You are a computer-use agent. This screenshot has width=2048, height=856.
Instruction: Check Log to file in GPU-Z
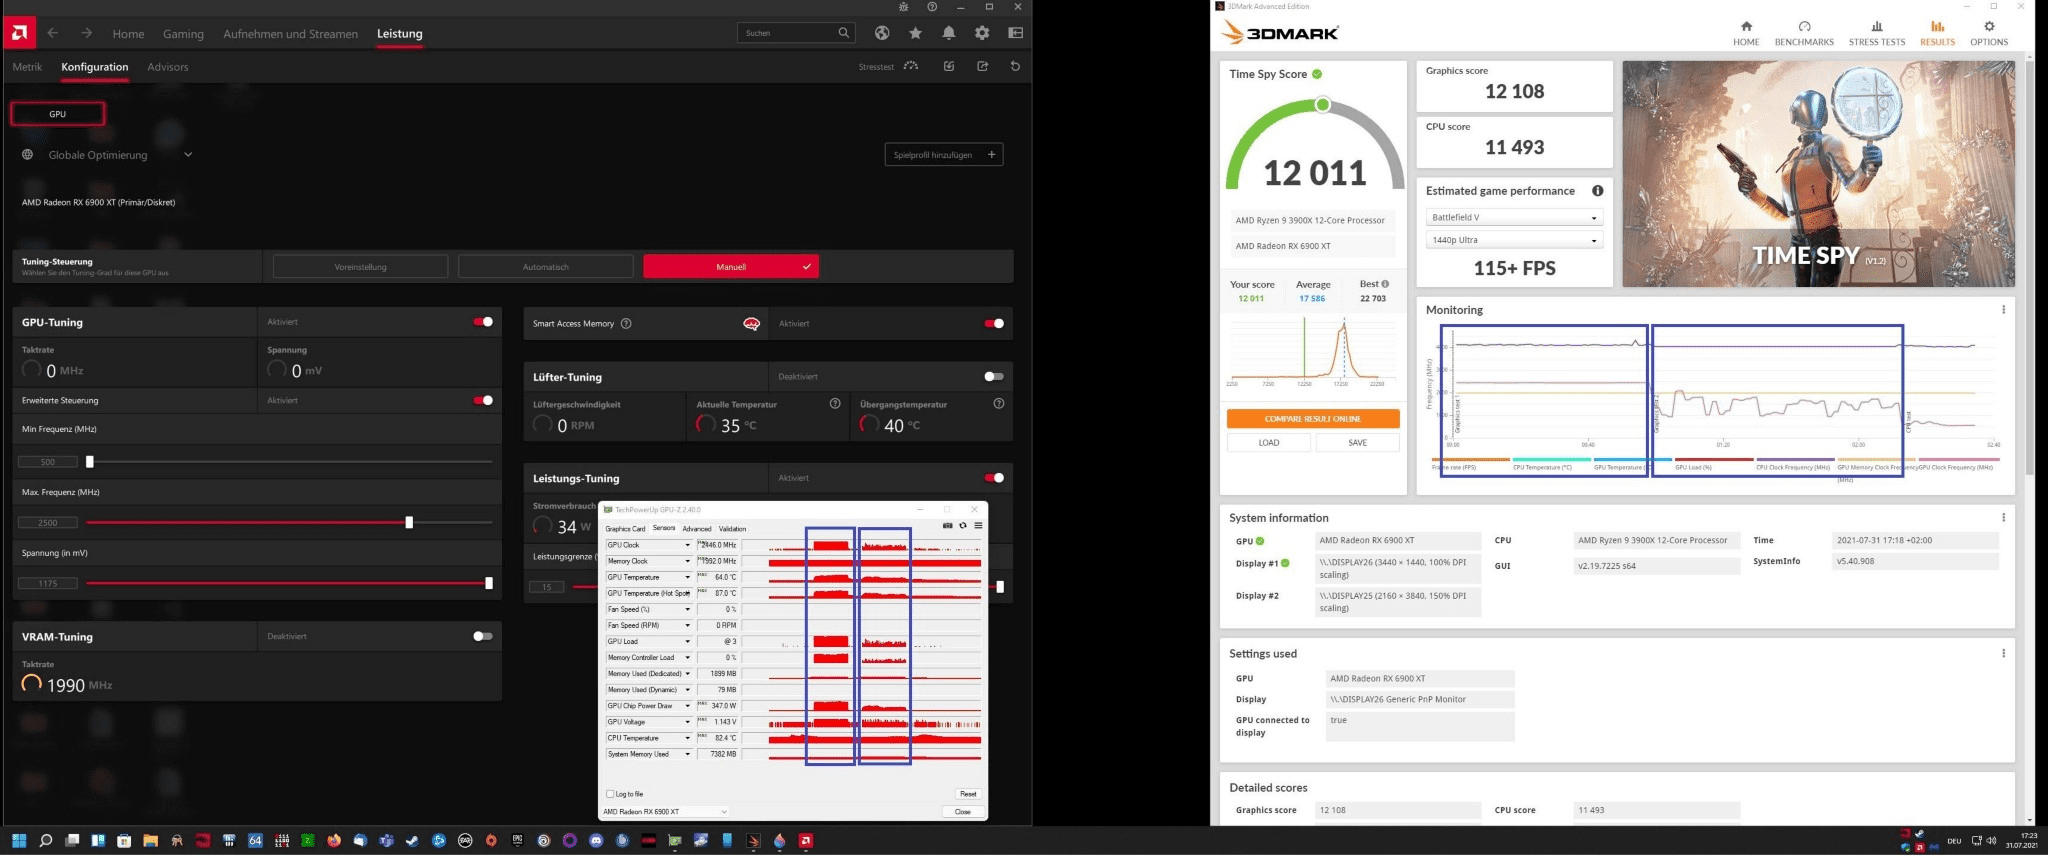(610, 794)
